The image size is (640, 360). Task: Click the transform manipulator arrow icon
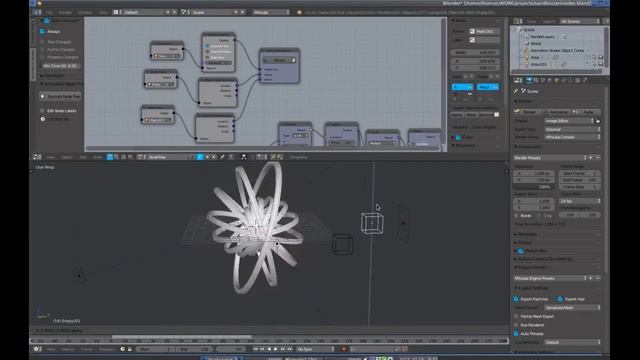(222, 157)
